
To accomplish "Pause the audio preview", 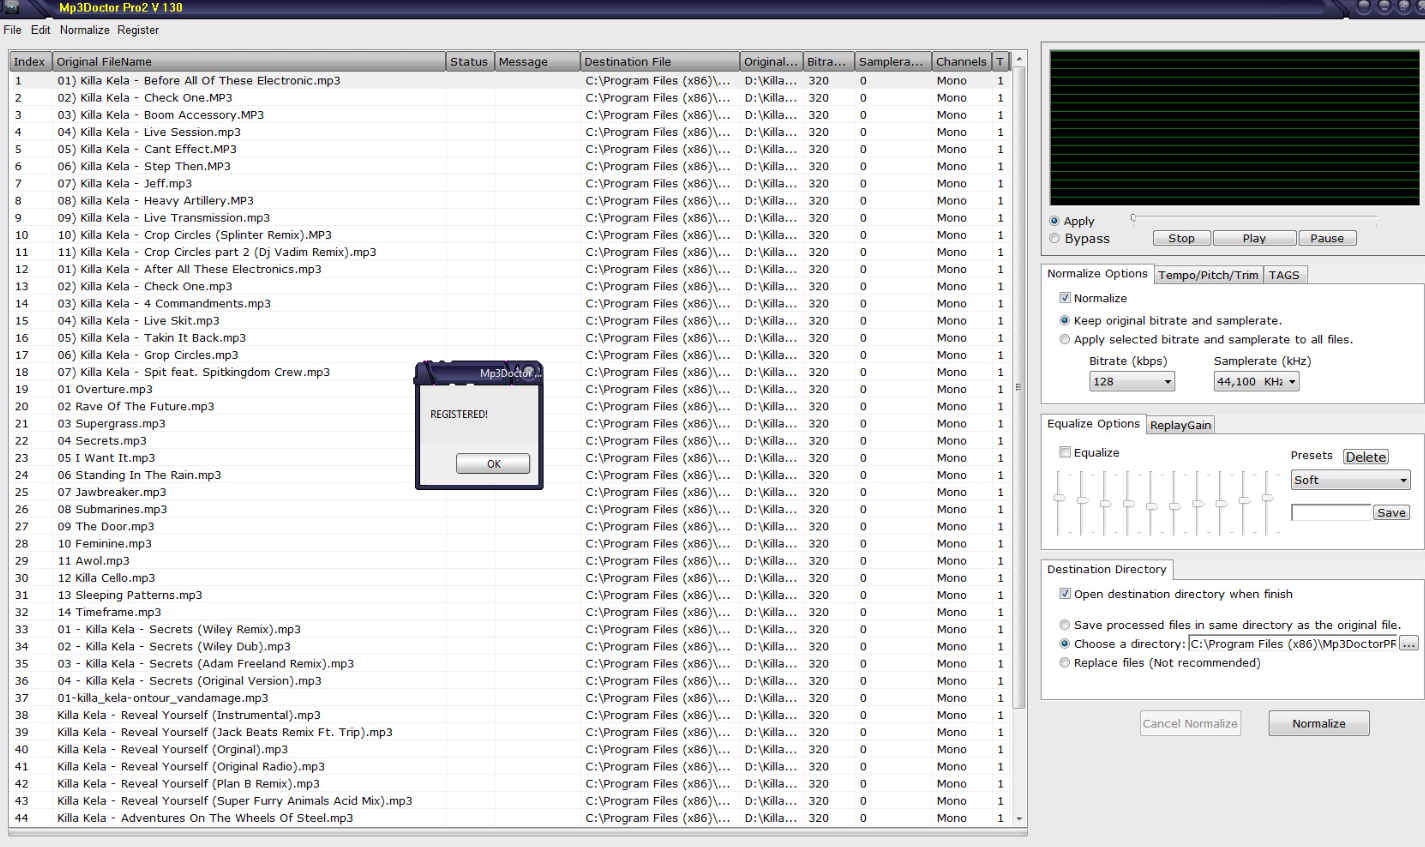I will click(x=1326, y=238).
